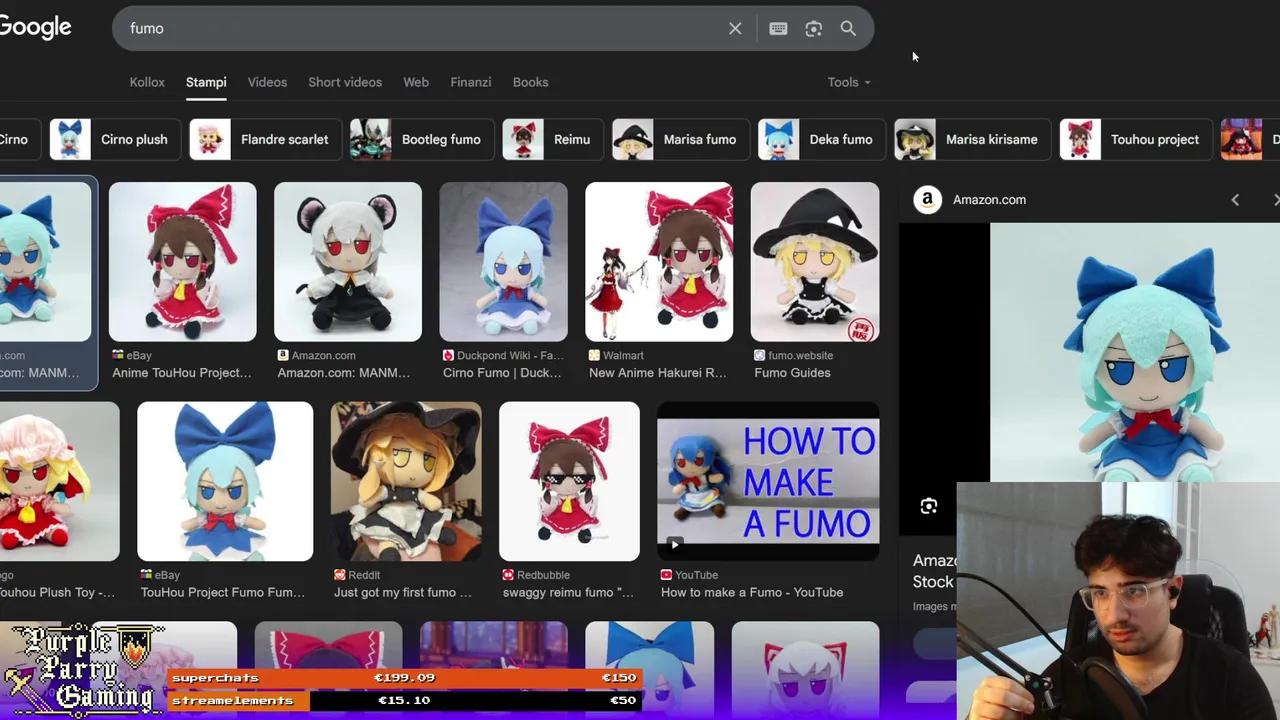Viewport: 1280px width, 720px height.
Task: Click the play icon on video thumbnail
Action: 675,545
